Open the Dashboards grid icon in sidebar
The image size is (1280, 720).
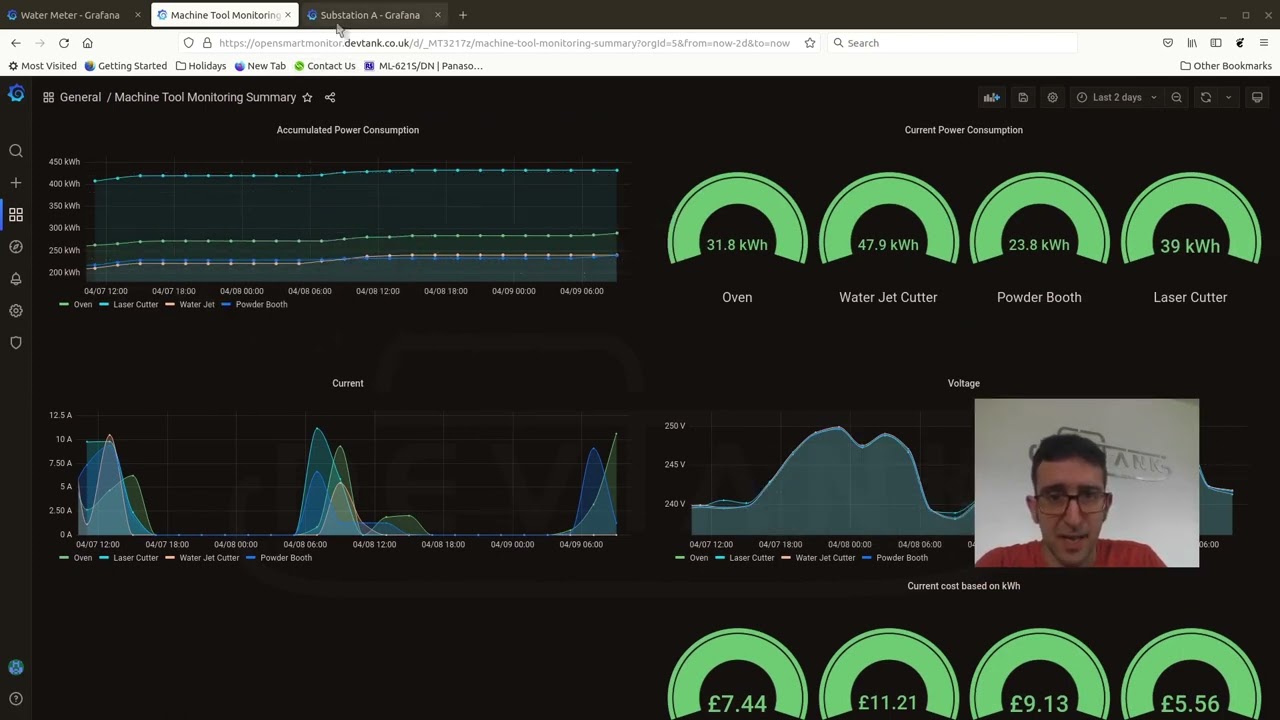click(x=16, y=215)
